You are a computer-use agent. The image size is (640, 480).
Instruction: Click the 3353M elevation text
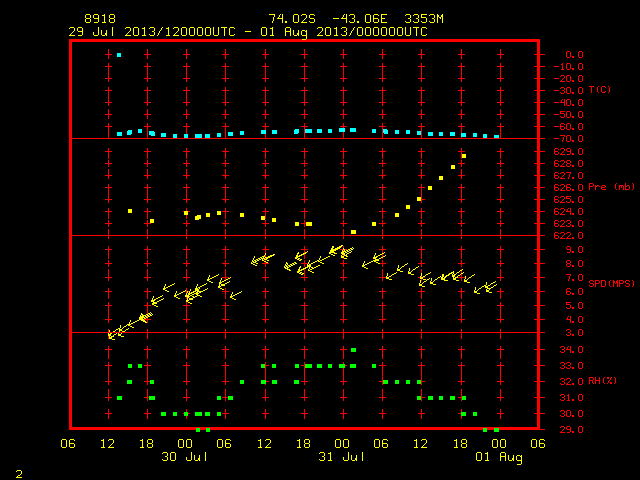[x=424, y=19]
